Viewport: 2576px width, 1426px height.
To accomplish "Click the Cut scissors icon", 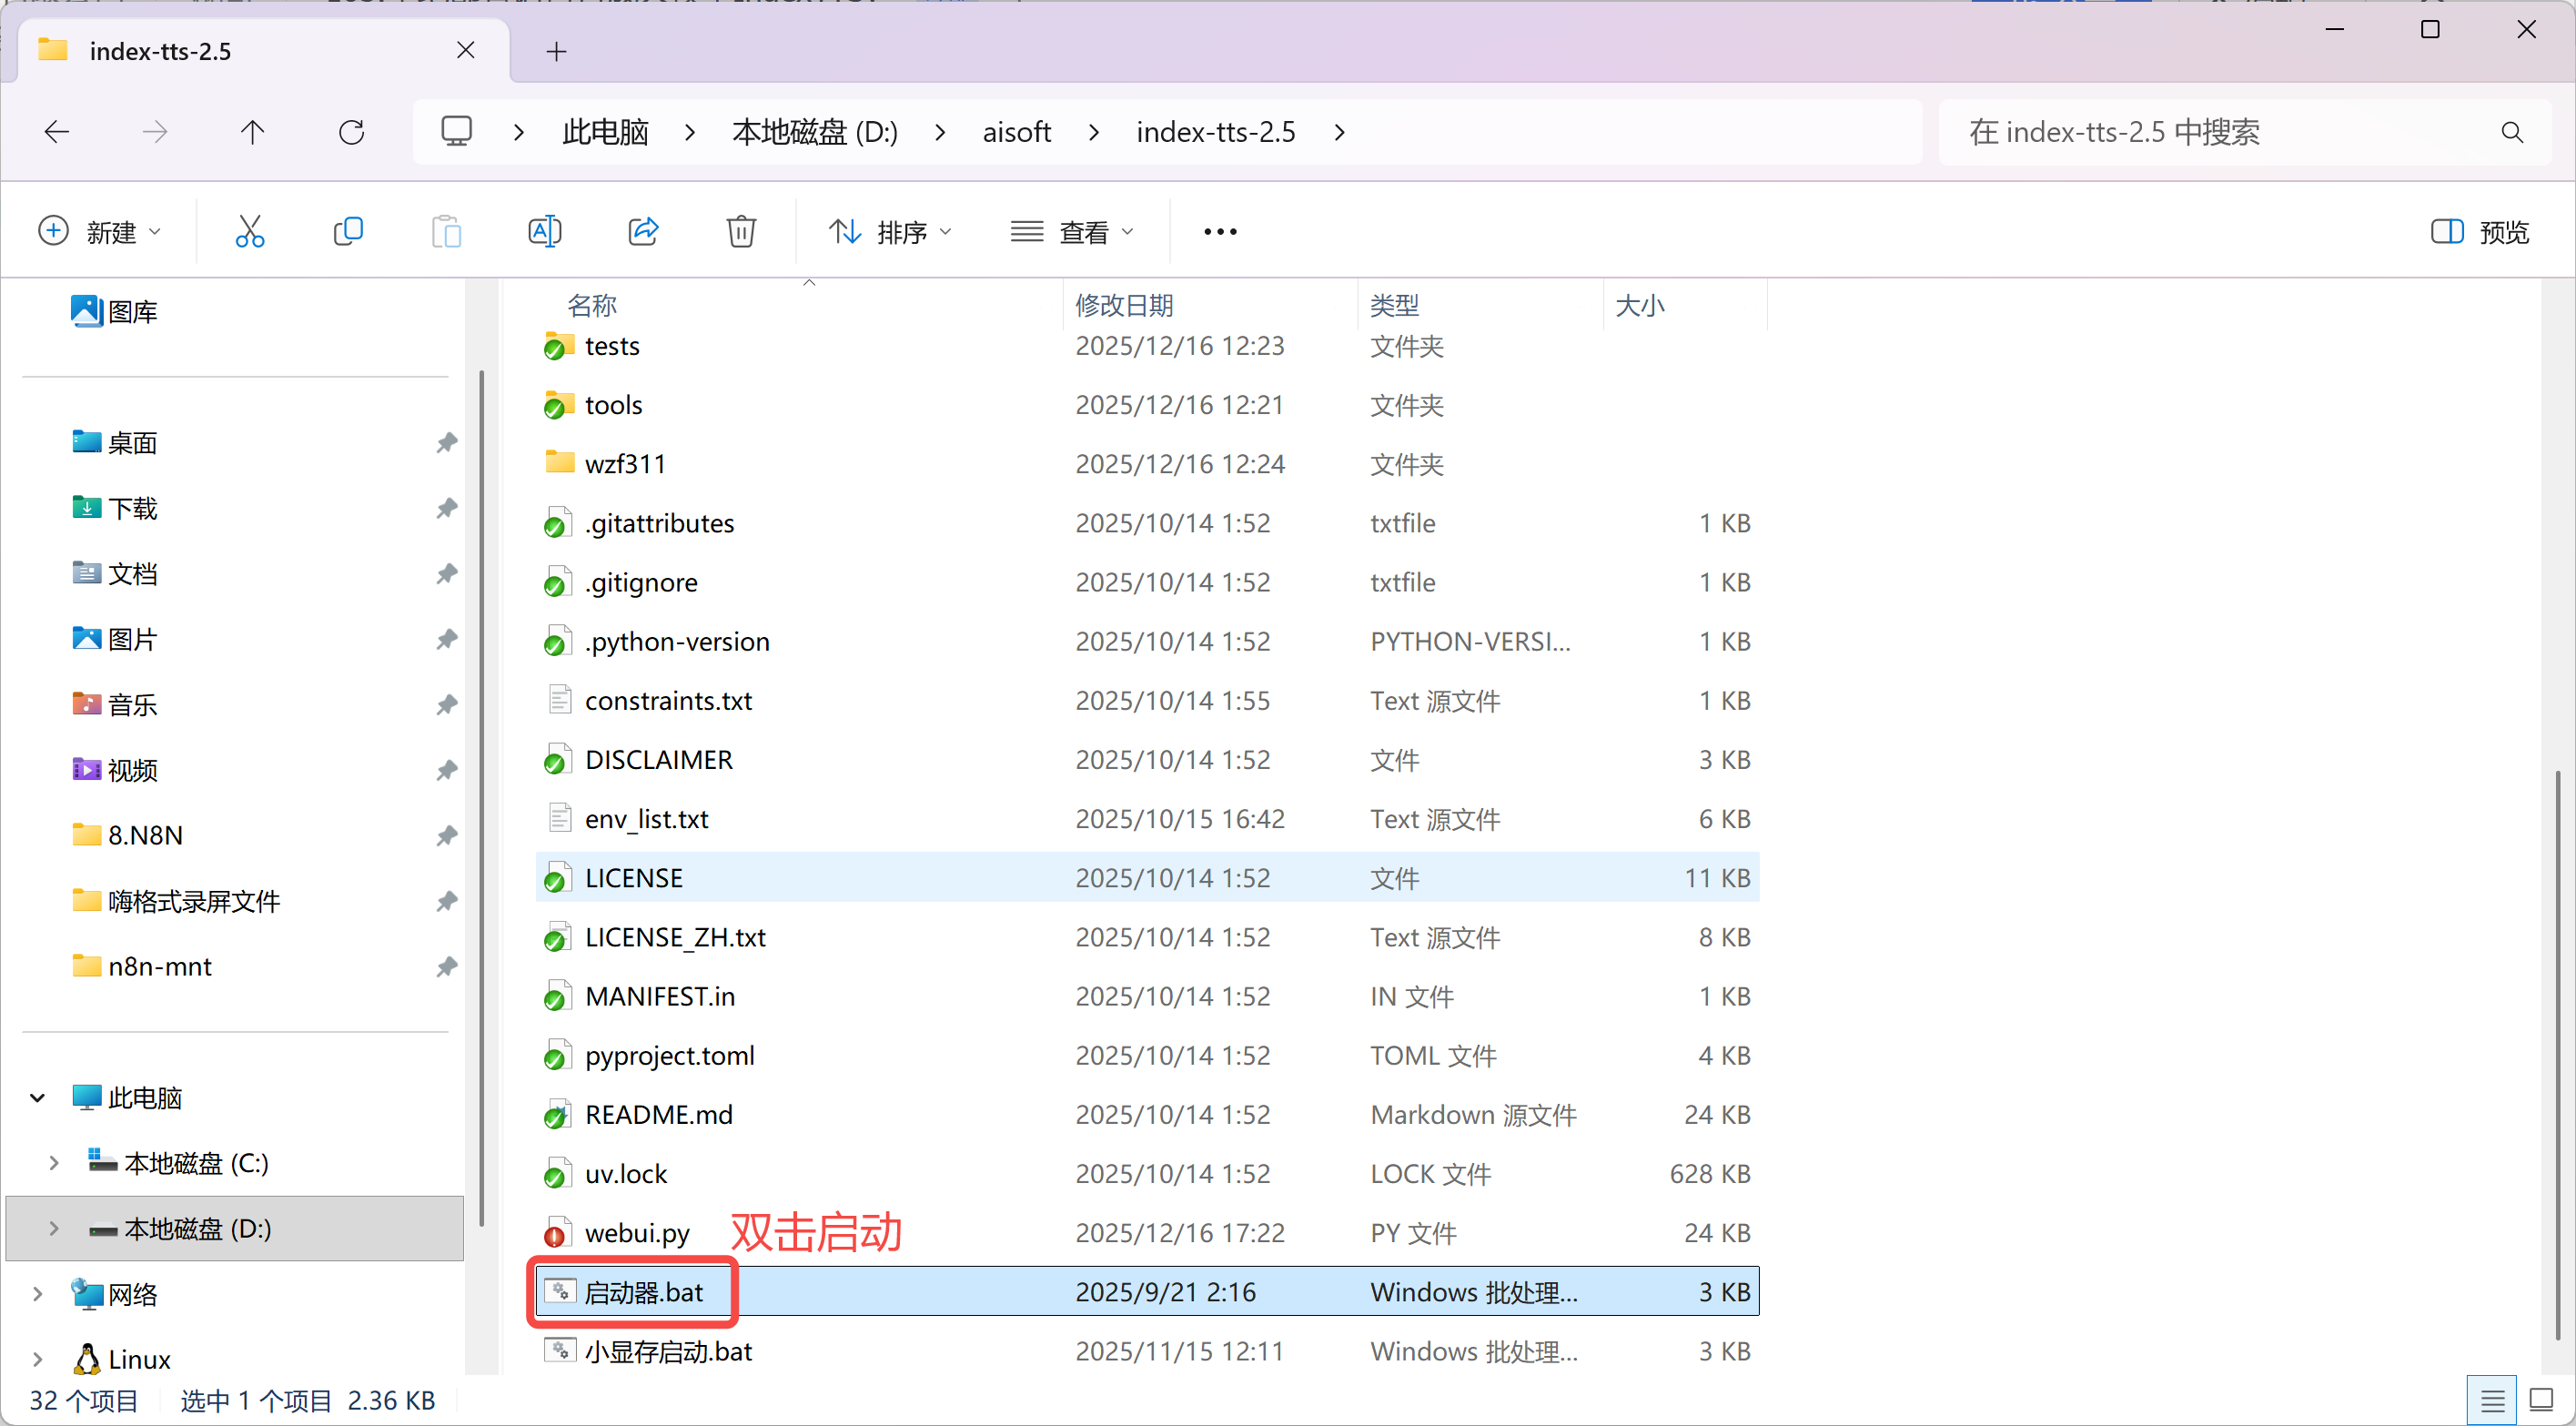I will [x=249, y=232].
